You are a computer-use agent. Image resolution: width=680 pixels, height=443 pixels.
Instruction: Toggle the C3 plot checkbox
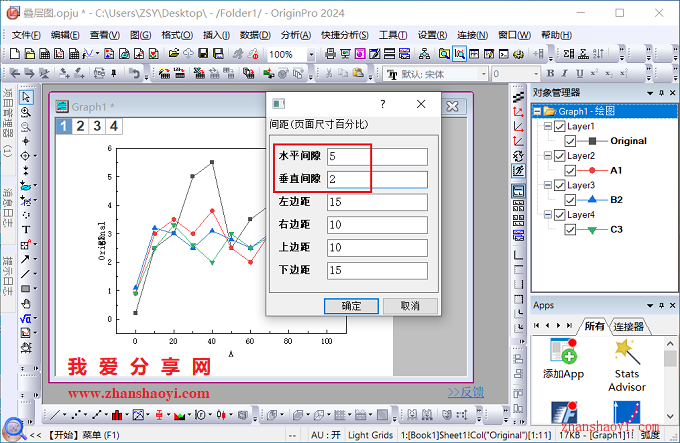point(570,230)
